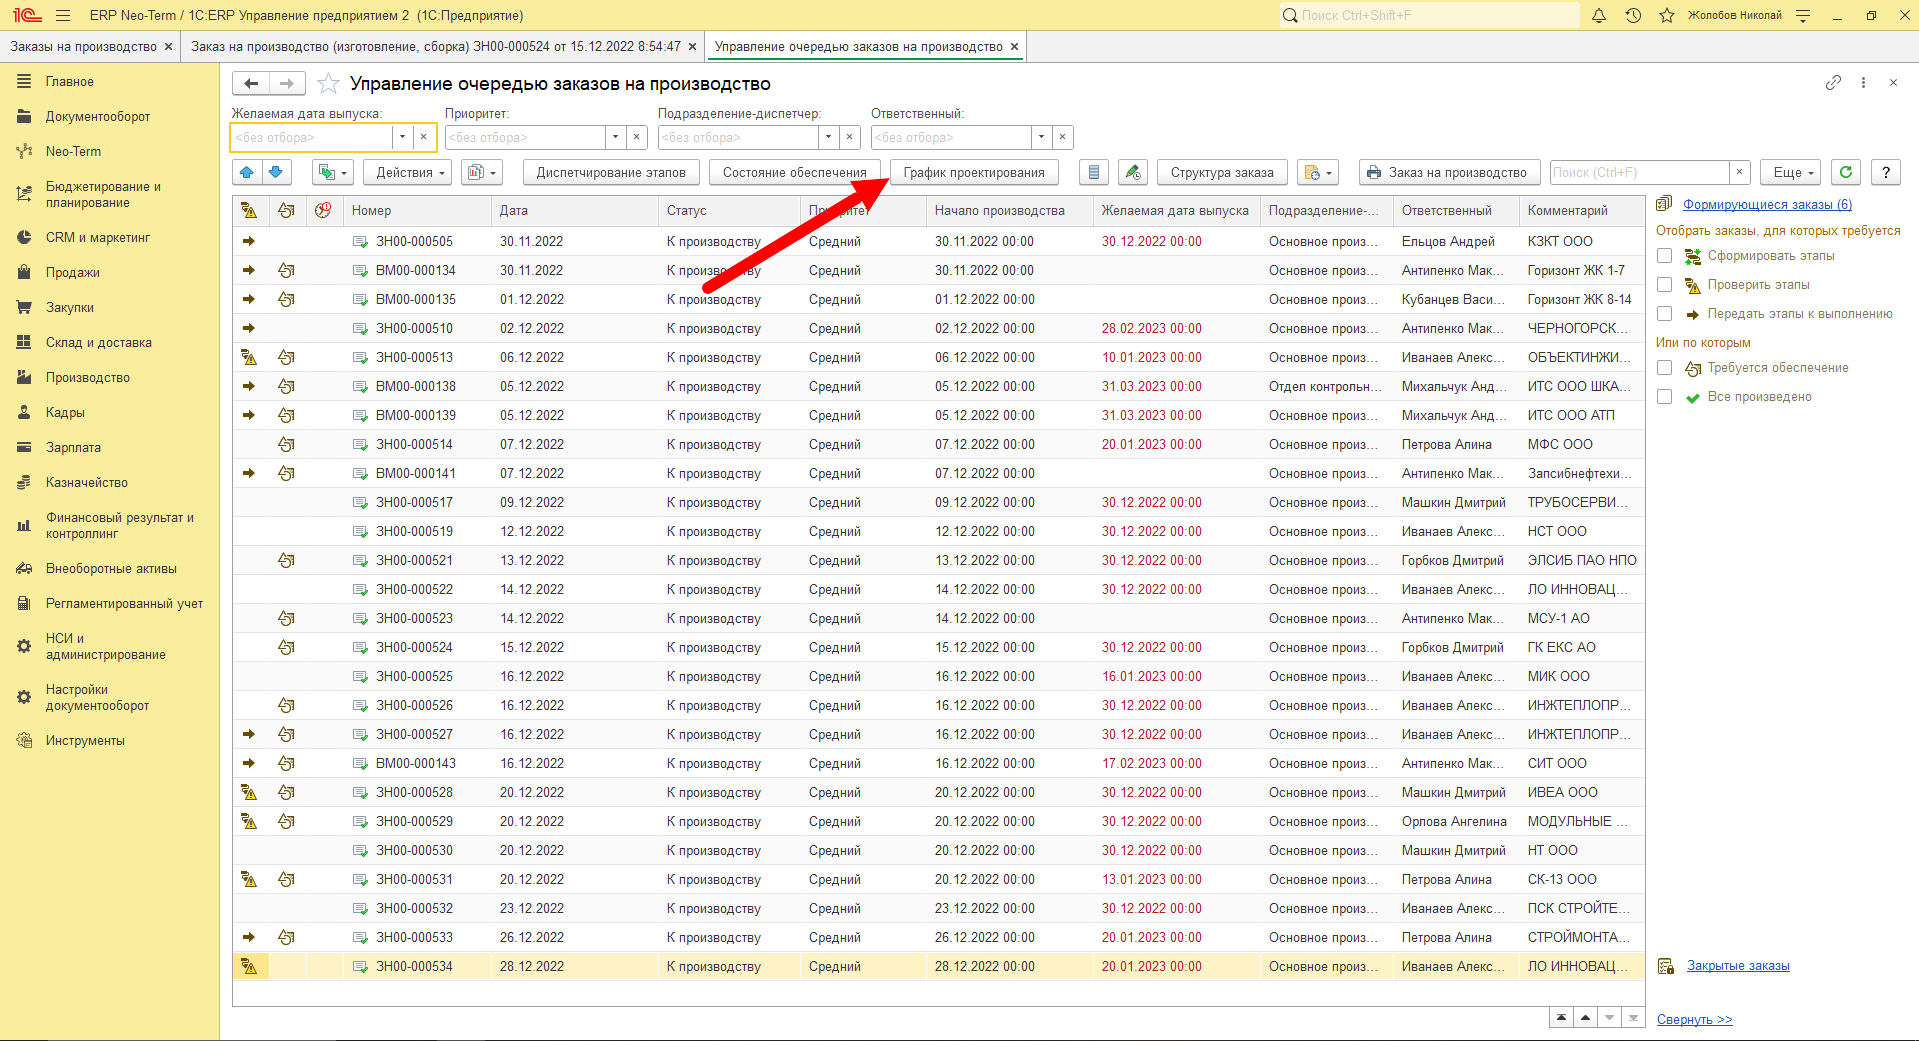Move order down with blue down arrow
Screen dimensions: 1919x1041
pos(276,172)
